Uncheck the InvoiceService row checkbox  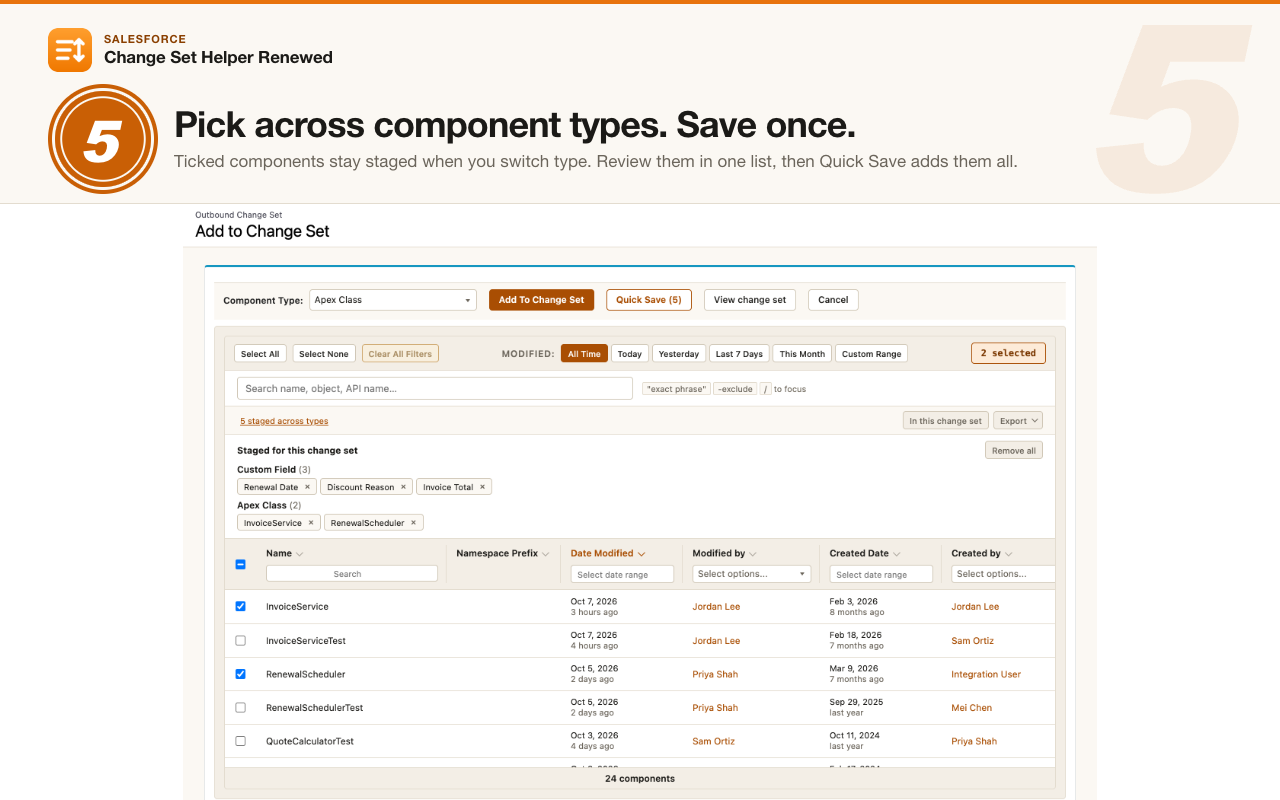point(240,606)
